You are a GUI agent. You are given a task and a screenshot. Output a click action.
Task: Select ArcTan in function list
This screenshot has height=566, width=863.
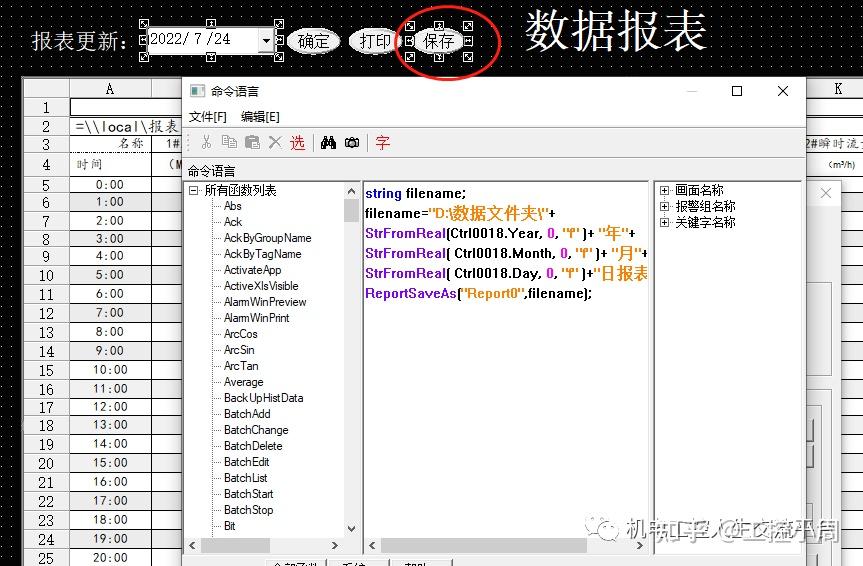[241, 366]
